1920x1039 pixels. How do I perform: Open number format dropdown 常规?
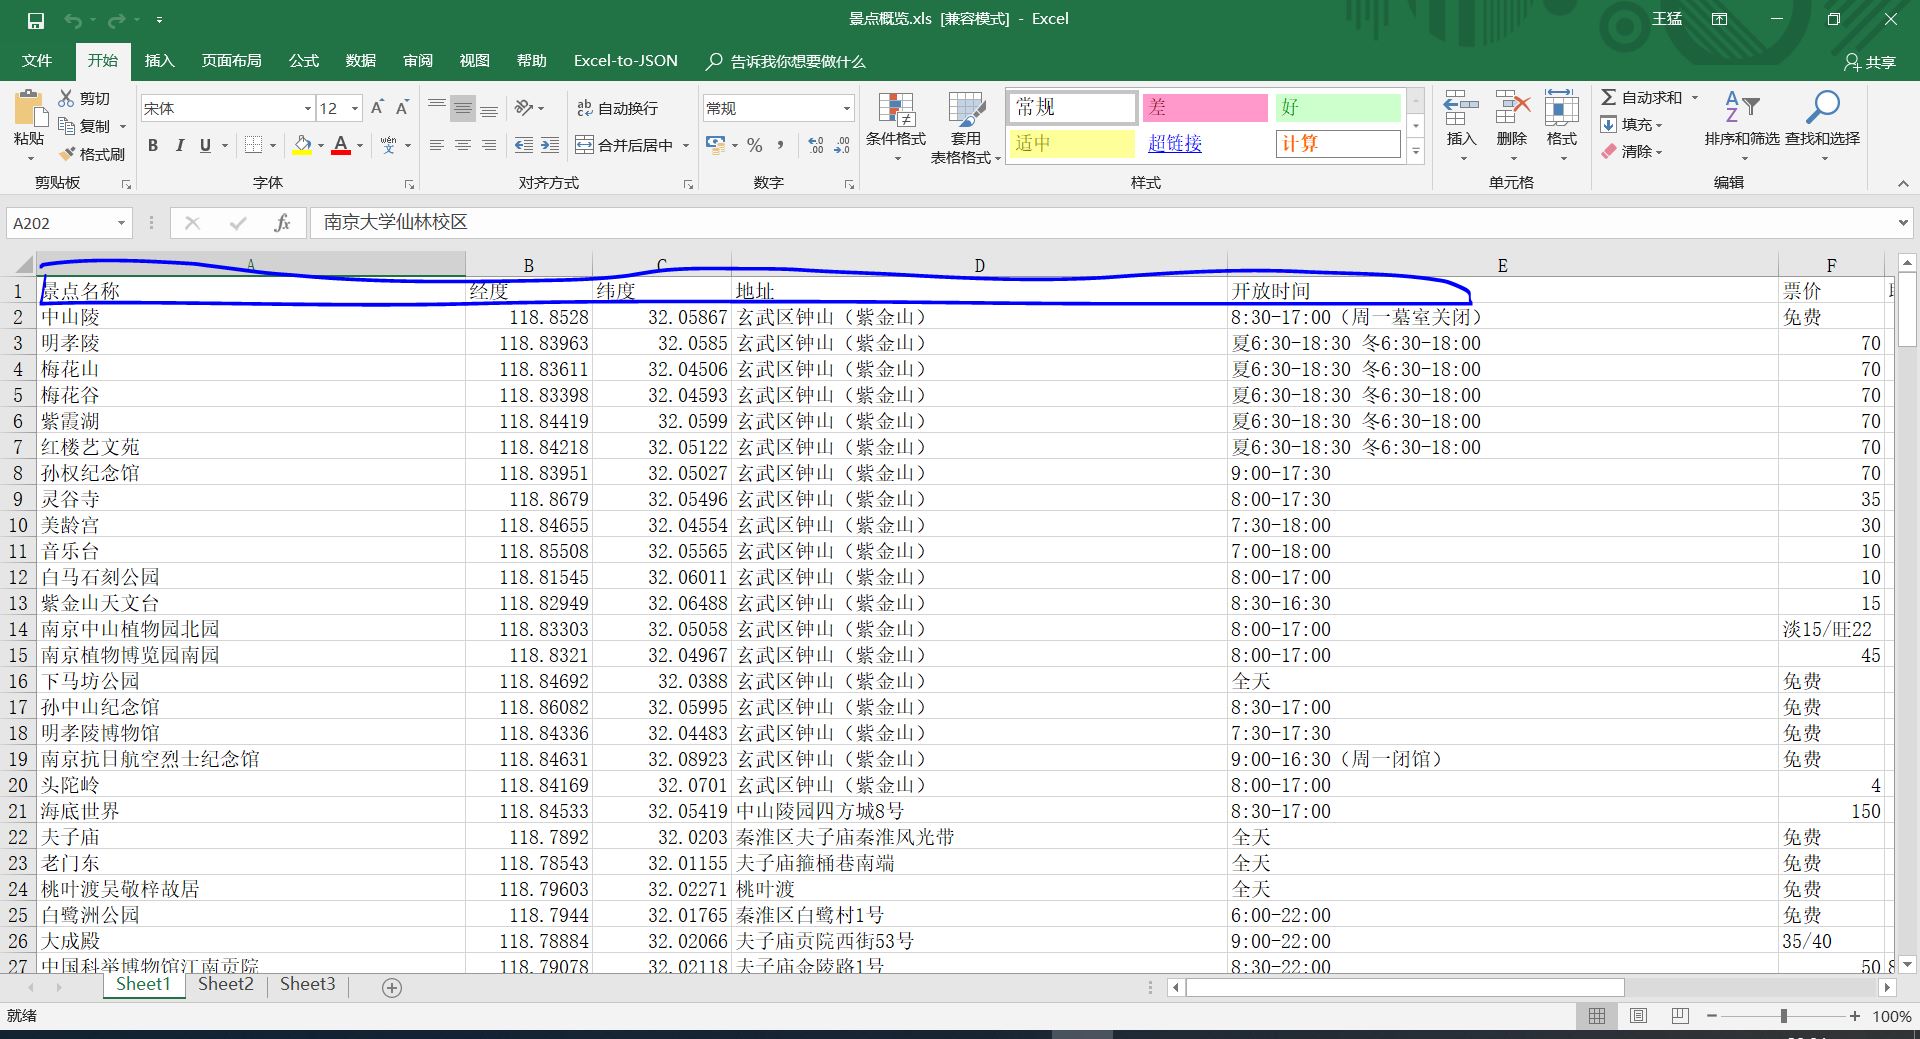[x=846, y=108]
